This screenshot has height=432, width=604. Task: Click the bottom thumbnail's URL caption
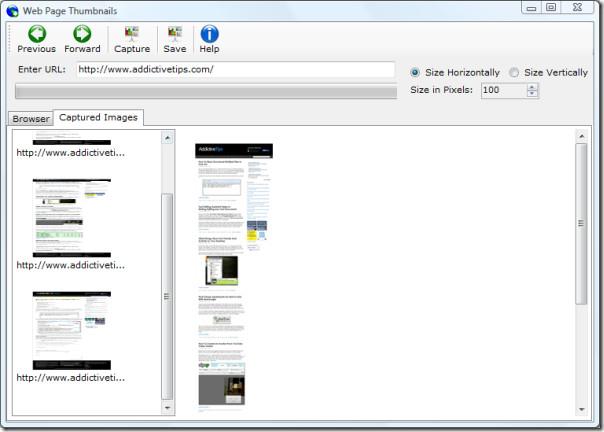(70, 378)
